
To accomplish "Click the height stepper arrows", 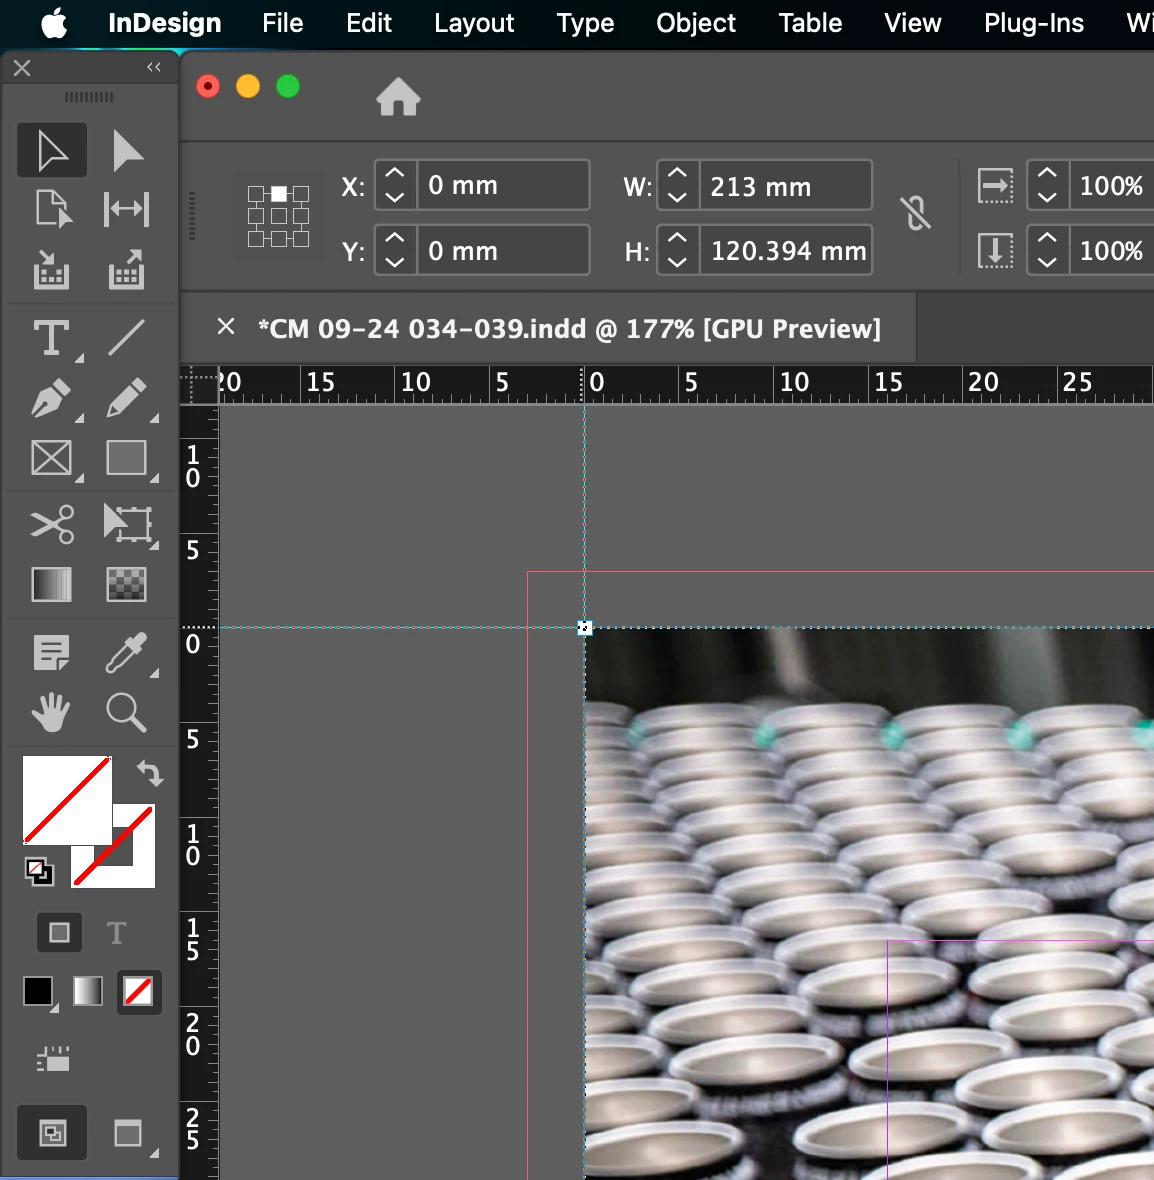I will point(677,250).
